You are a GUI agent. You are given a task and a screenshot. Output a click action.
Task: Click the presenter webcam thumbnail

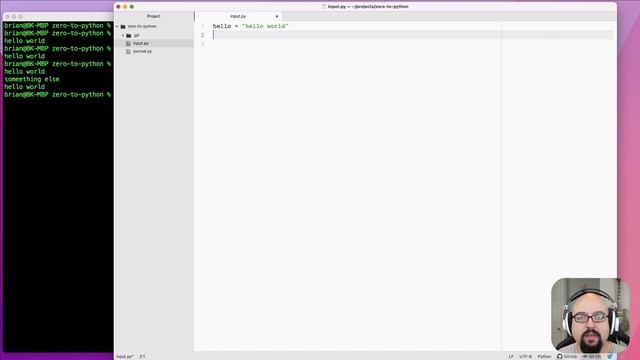[x=590, y=316]
